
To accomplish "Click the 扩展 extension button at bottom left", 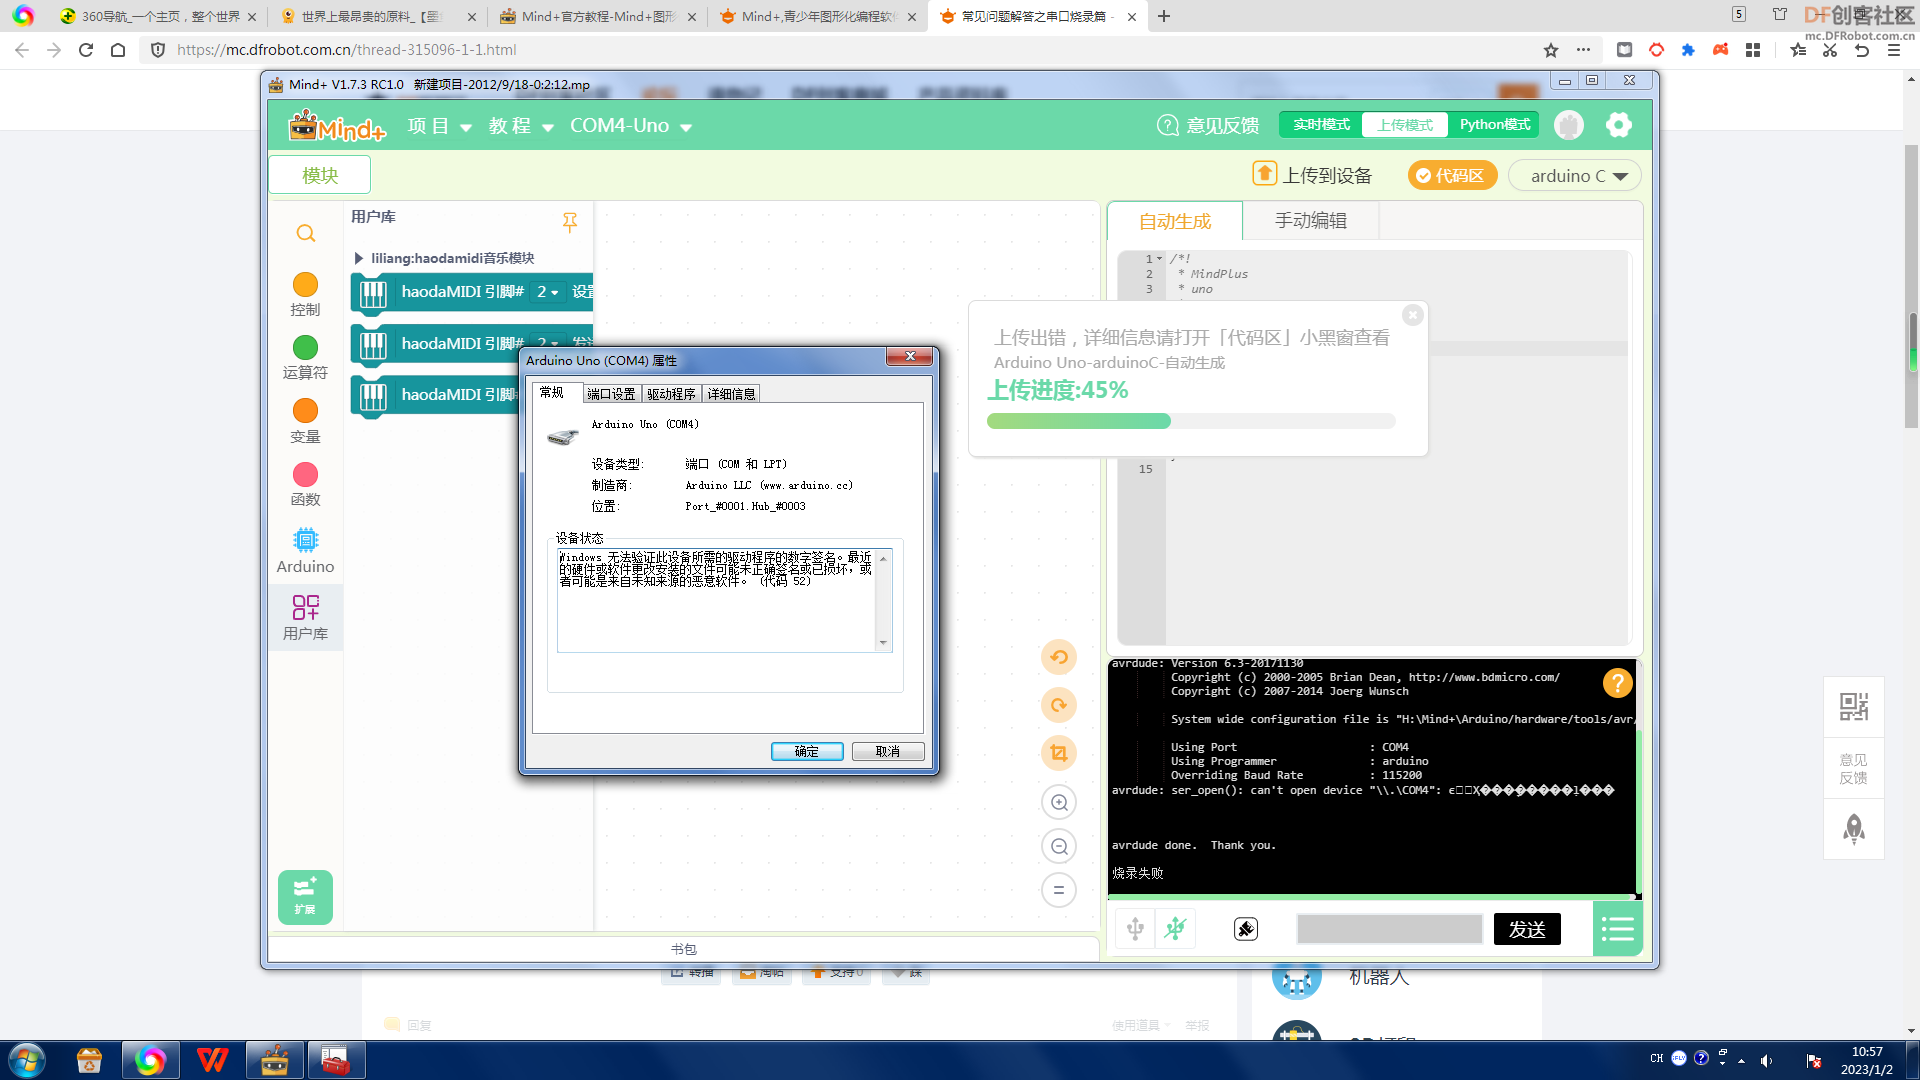I will (x=305, y=896).
